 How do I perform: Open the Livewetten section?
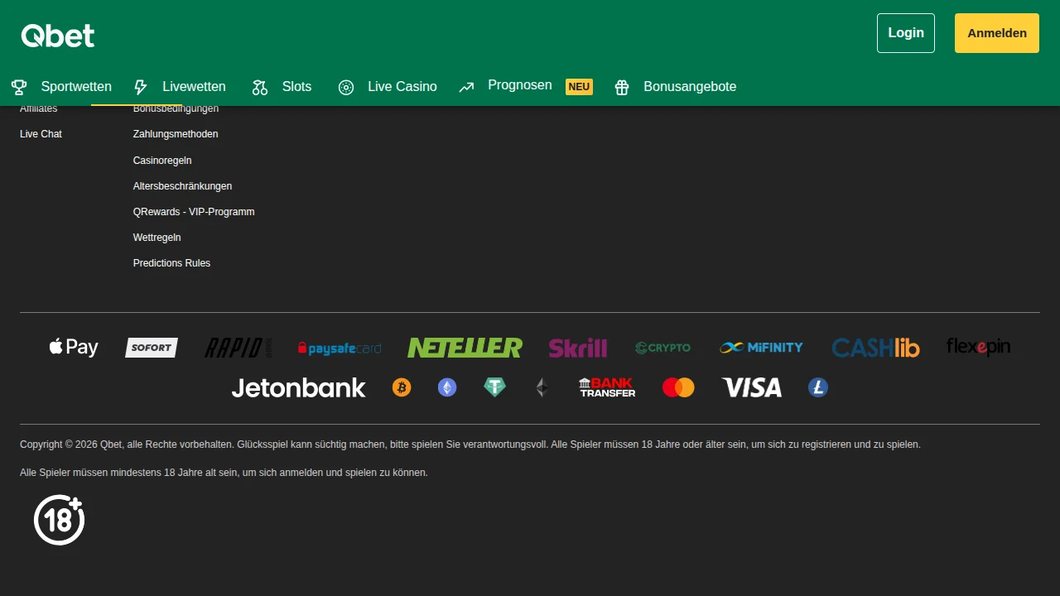194,86
